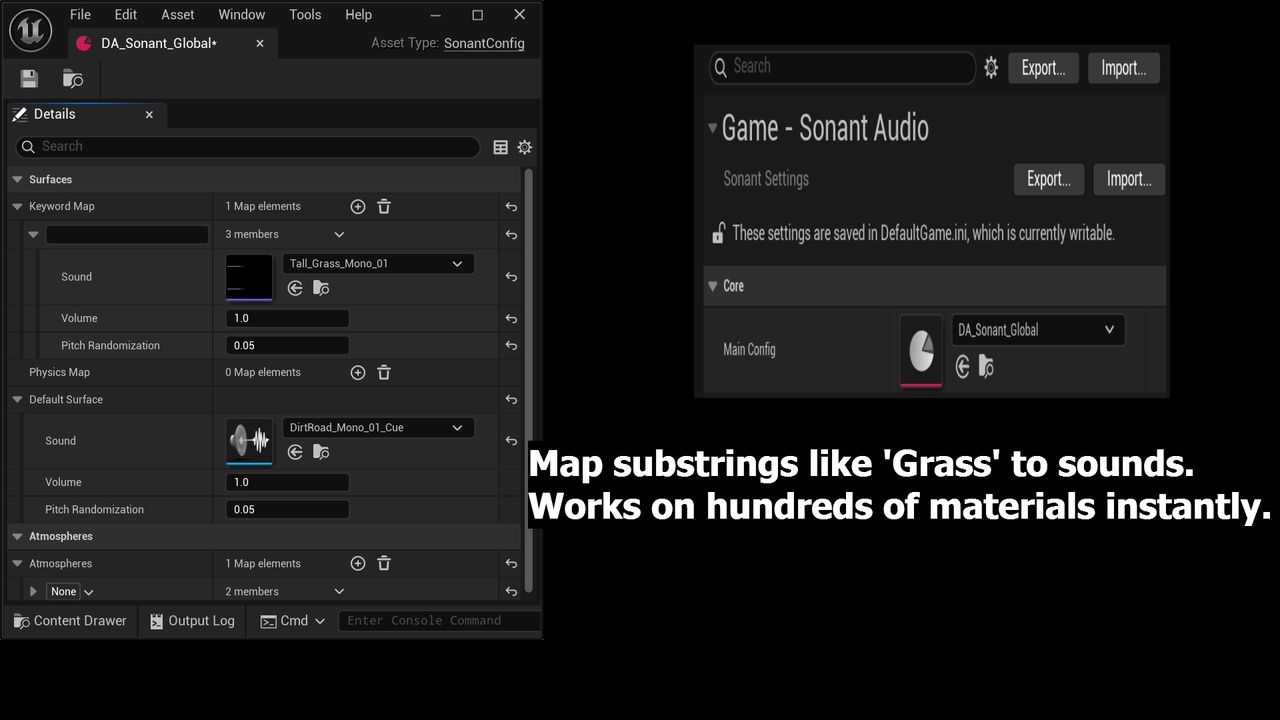Click the Details panel view options grid icon
Screen dimensions: 1280x720
pyautogui.click(x=500, y=147)
